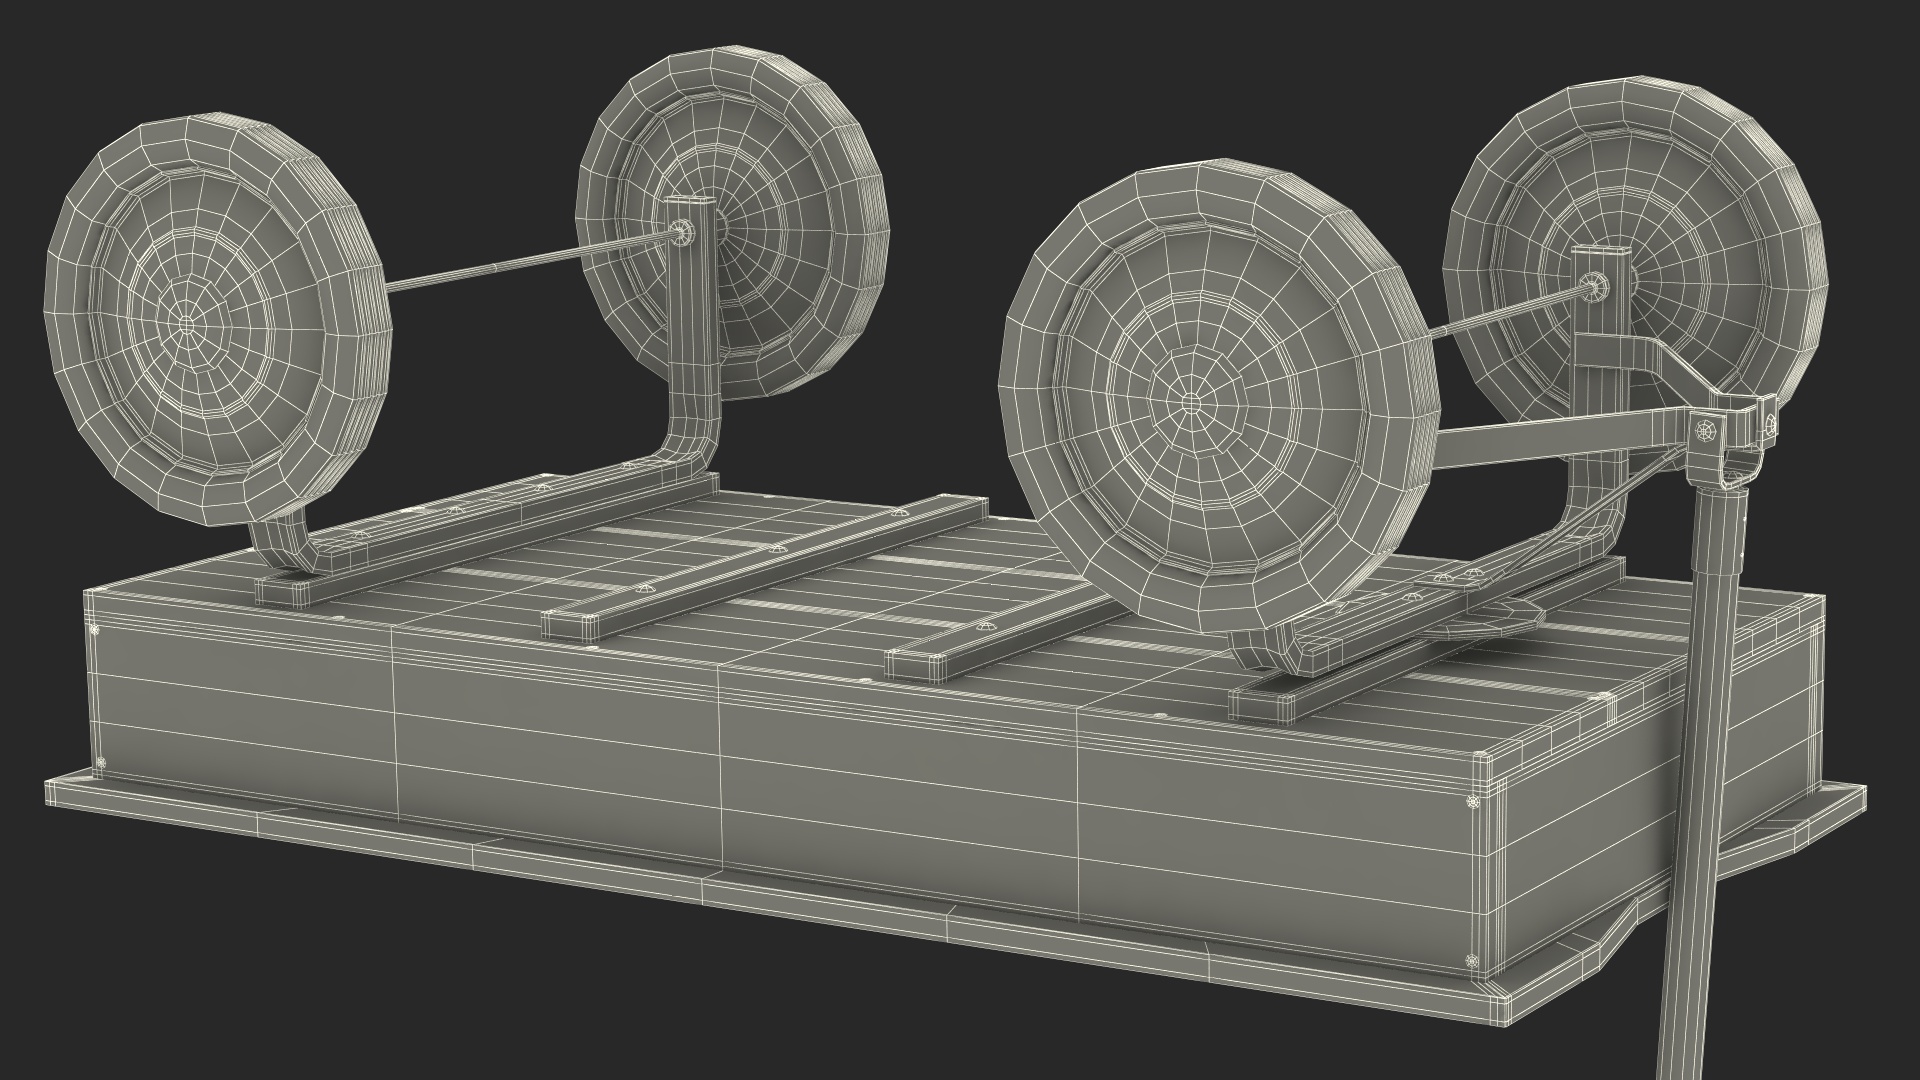Click the bolt atop the left axle bracket

pos(682,231)
